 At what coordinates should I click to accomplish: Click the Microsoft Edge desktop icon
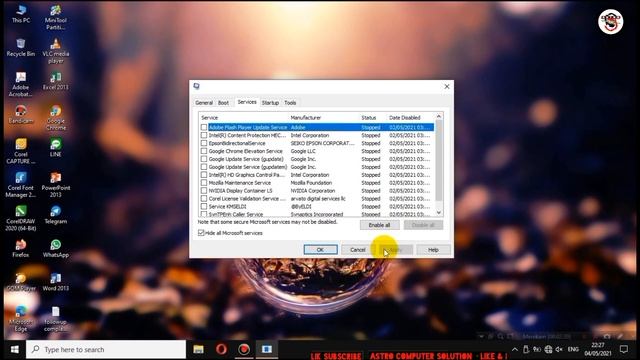pos(21,318)
